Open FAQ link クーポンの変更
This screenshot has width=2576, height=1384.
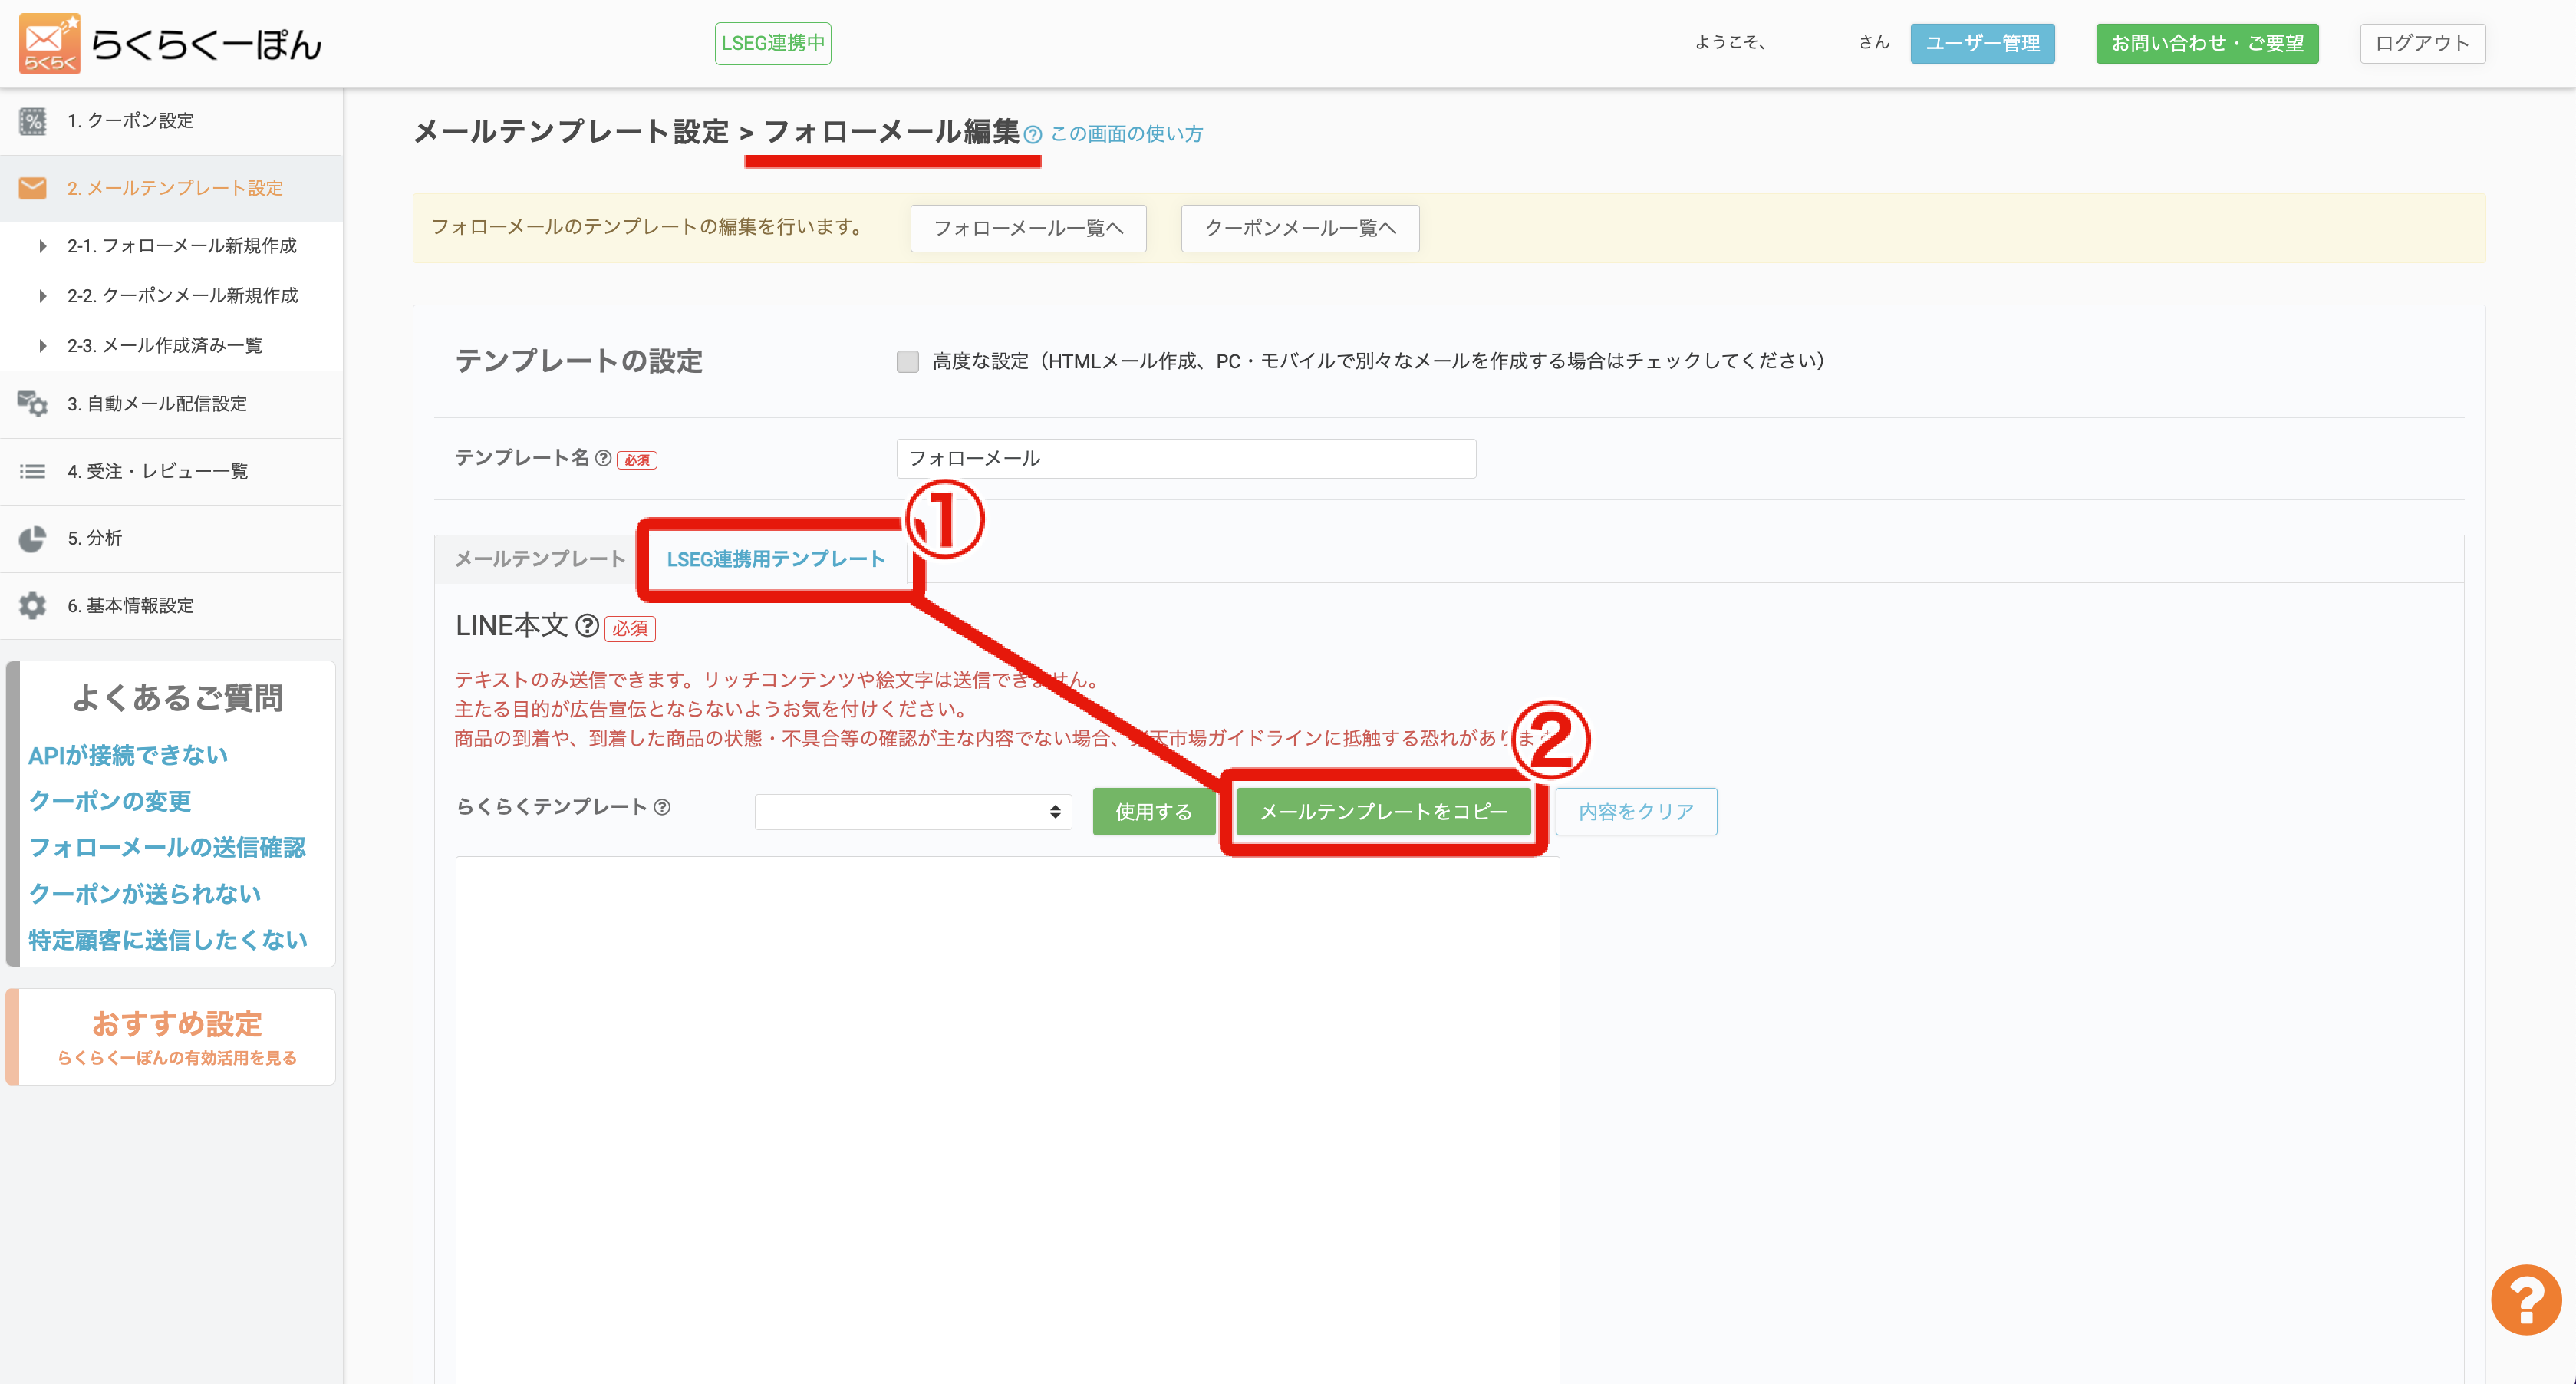tap(110, 801)
